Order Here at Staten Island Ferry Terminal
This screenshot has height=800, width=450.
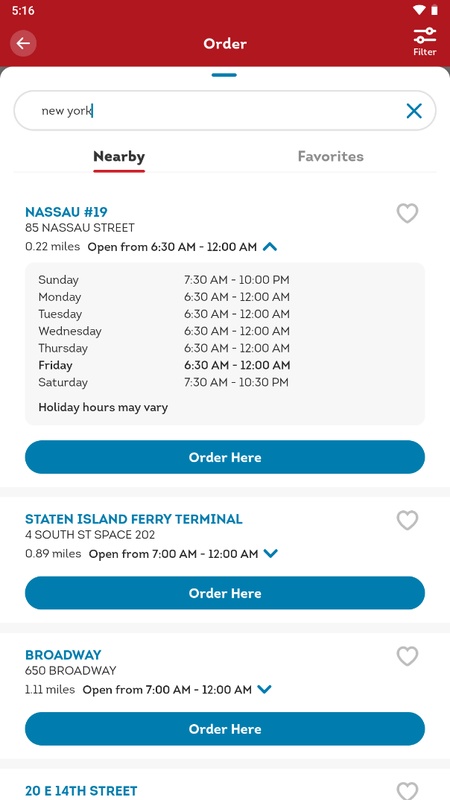[225, 593]
